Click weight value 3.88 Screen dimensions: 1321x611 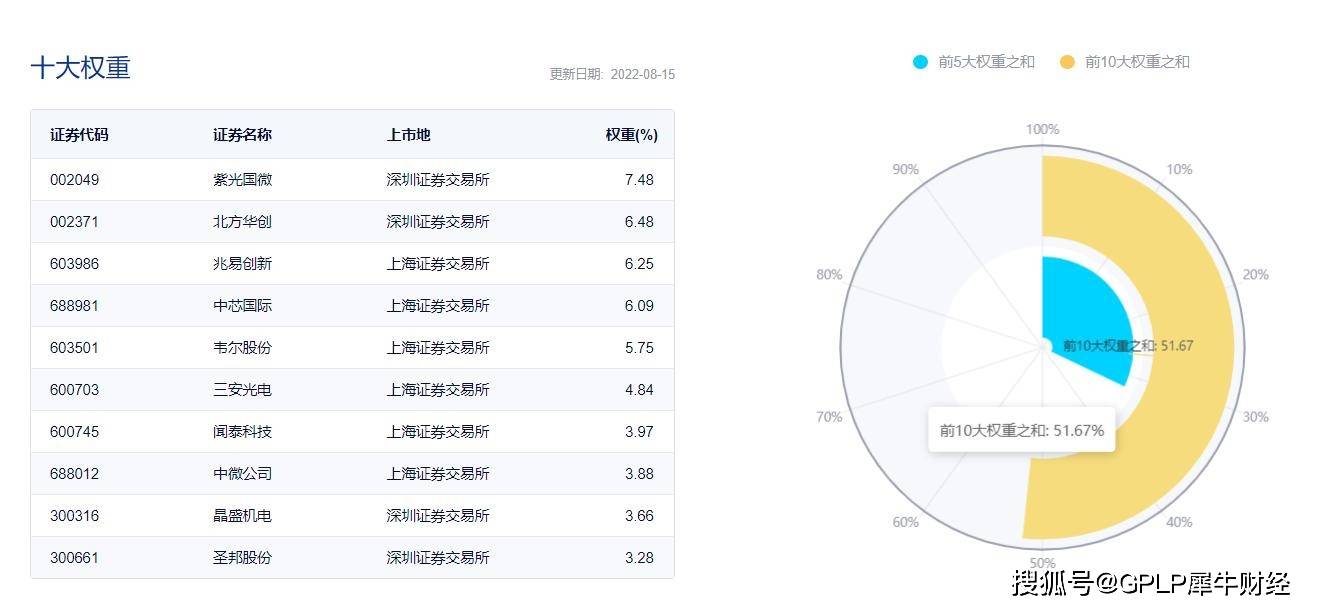639,474
